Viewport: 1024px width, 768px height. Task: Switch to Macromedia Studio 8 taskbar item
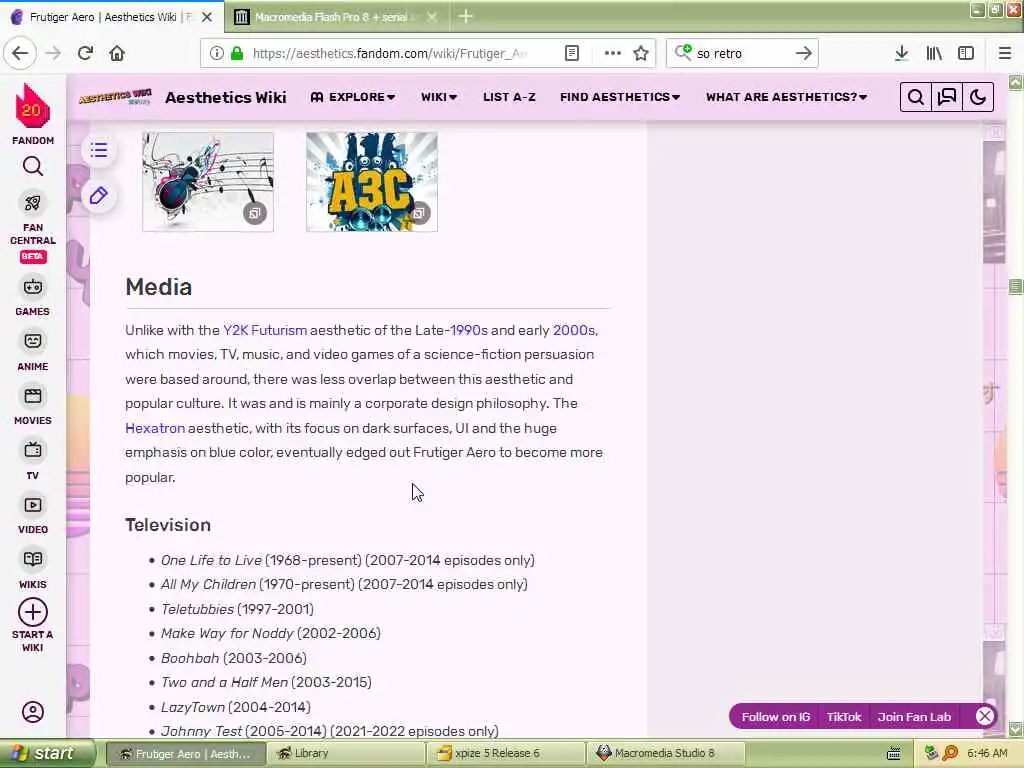pos(666,753)
